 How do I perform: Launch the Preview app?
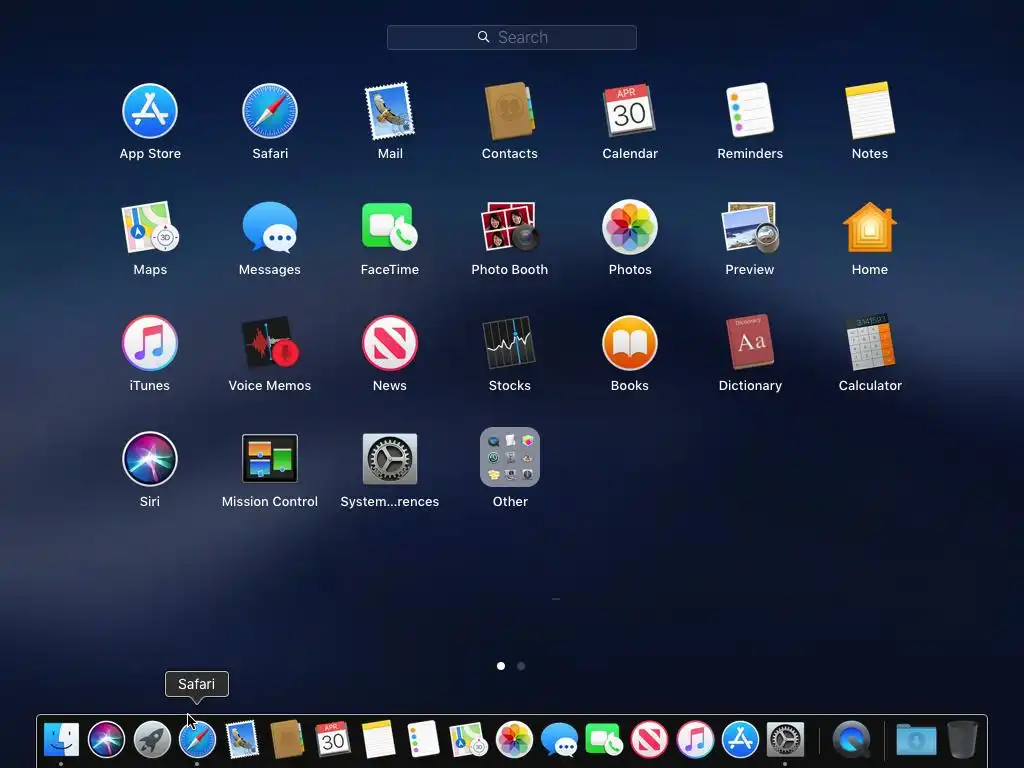click(x=750, y=227)
